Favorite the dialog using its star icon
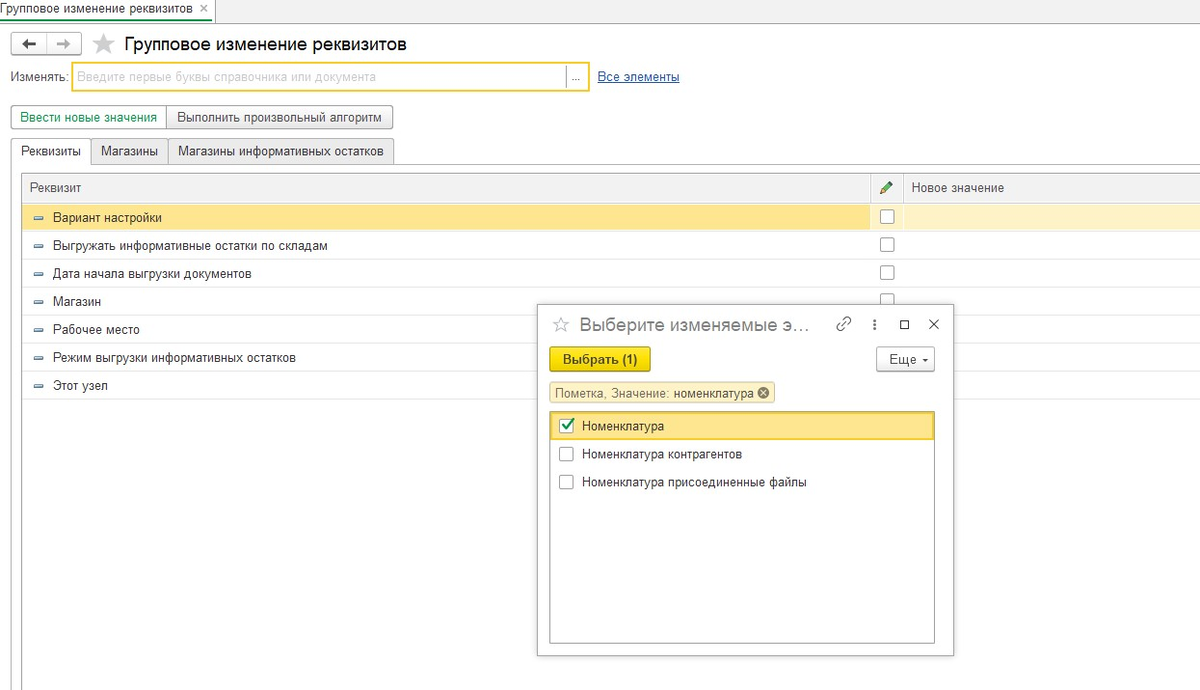 point(561,325)
